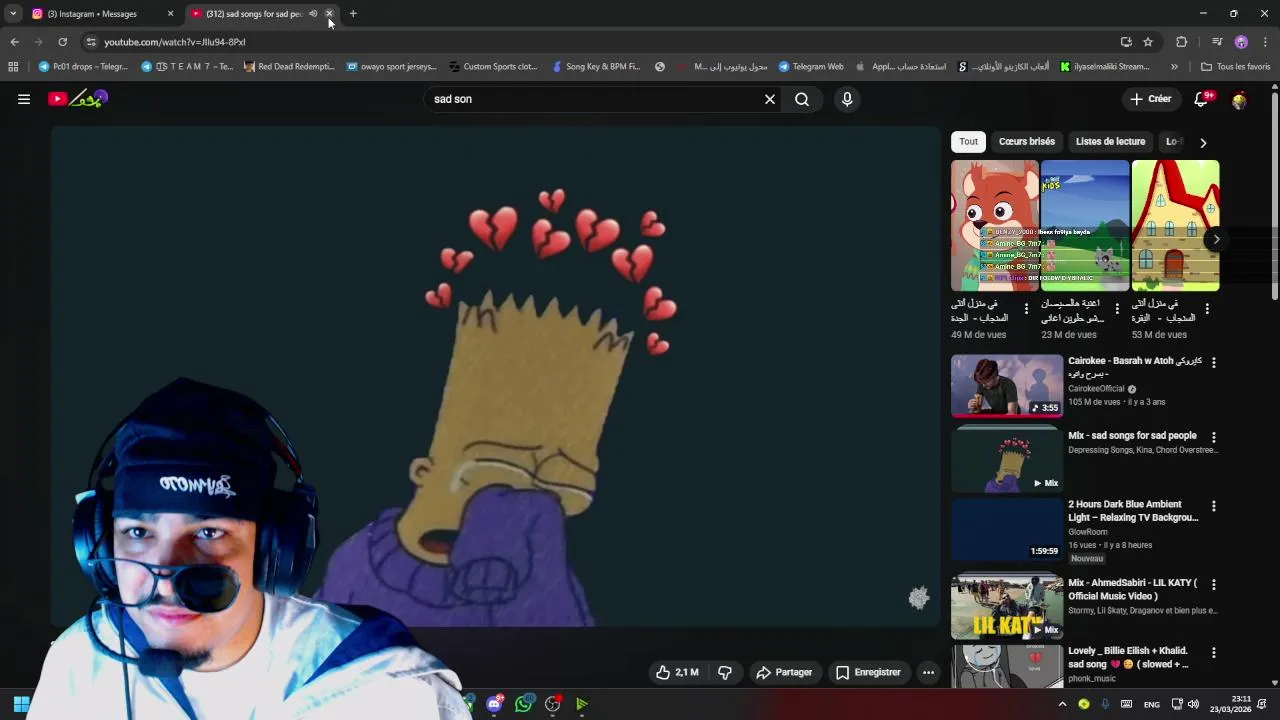Viewport: 1280px width, 720px height.
Task: Open the browser extensions puzzle icon
Action: [1182, 42]
